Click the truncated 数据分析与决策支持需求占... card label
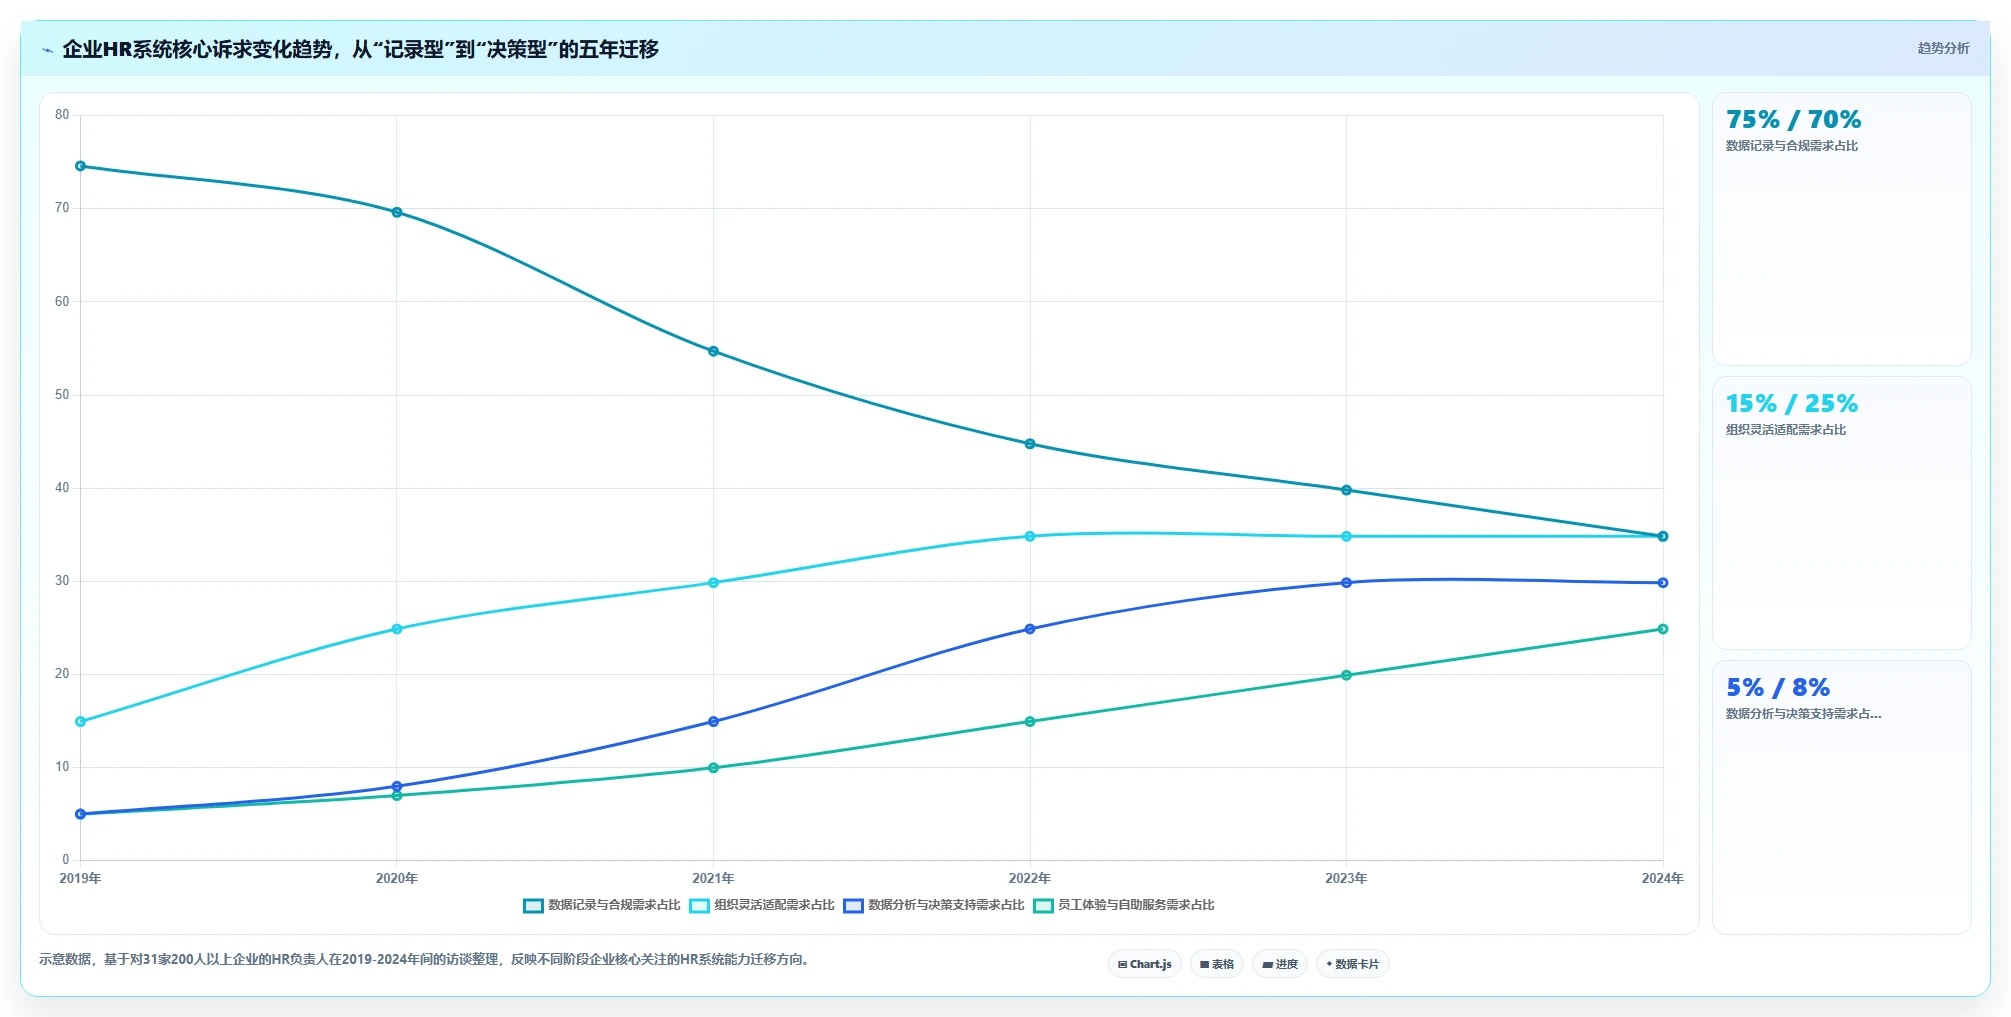 tap(1804, 714)
